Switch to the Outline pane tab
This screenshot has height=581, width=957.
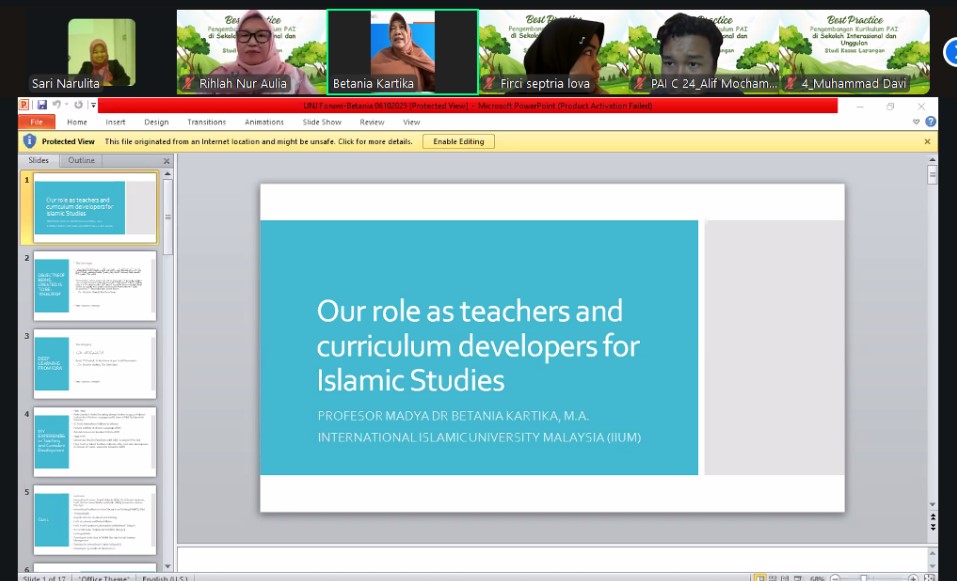tap(81, 160)
